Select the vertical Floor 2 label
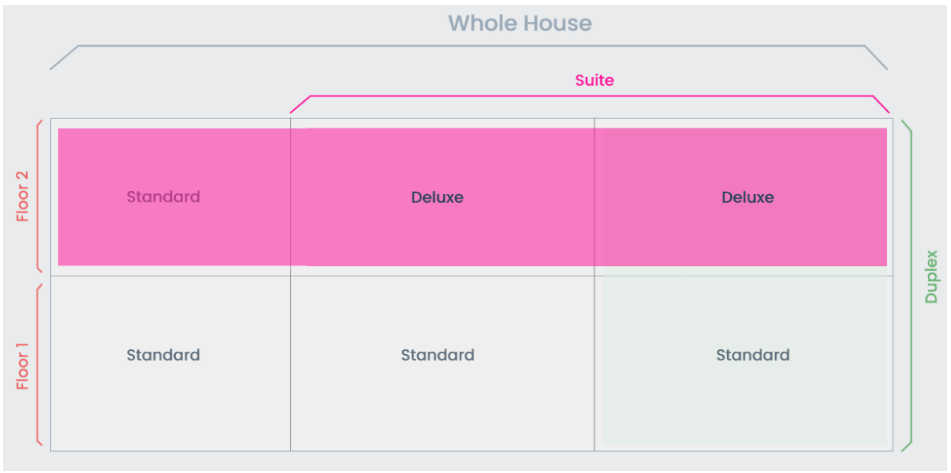 click(23, 196)
